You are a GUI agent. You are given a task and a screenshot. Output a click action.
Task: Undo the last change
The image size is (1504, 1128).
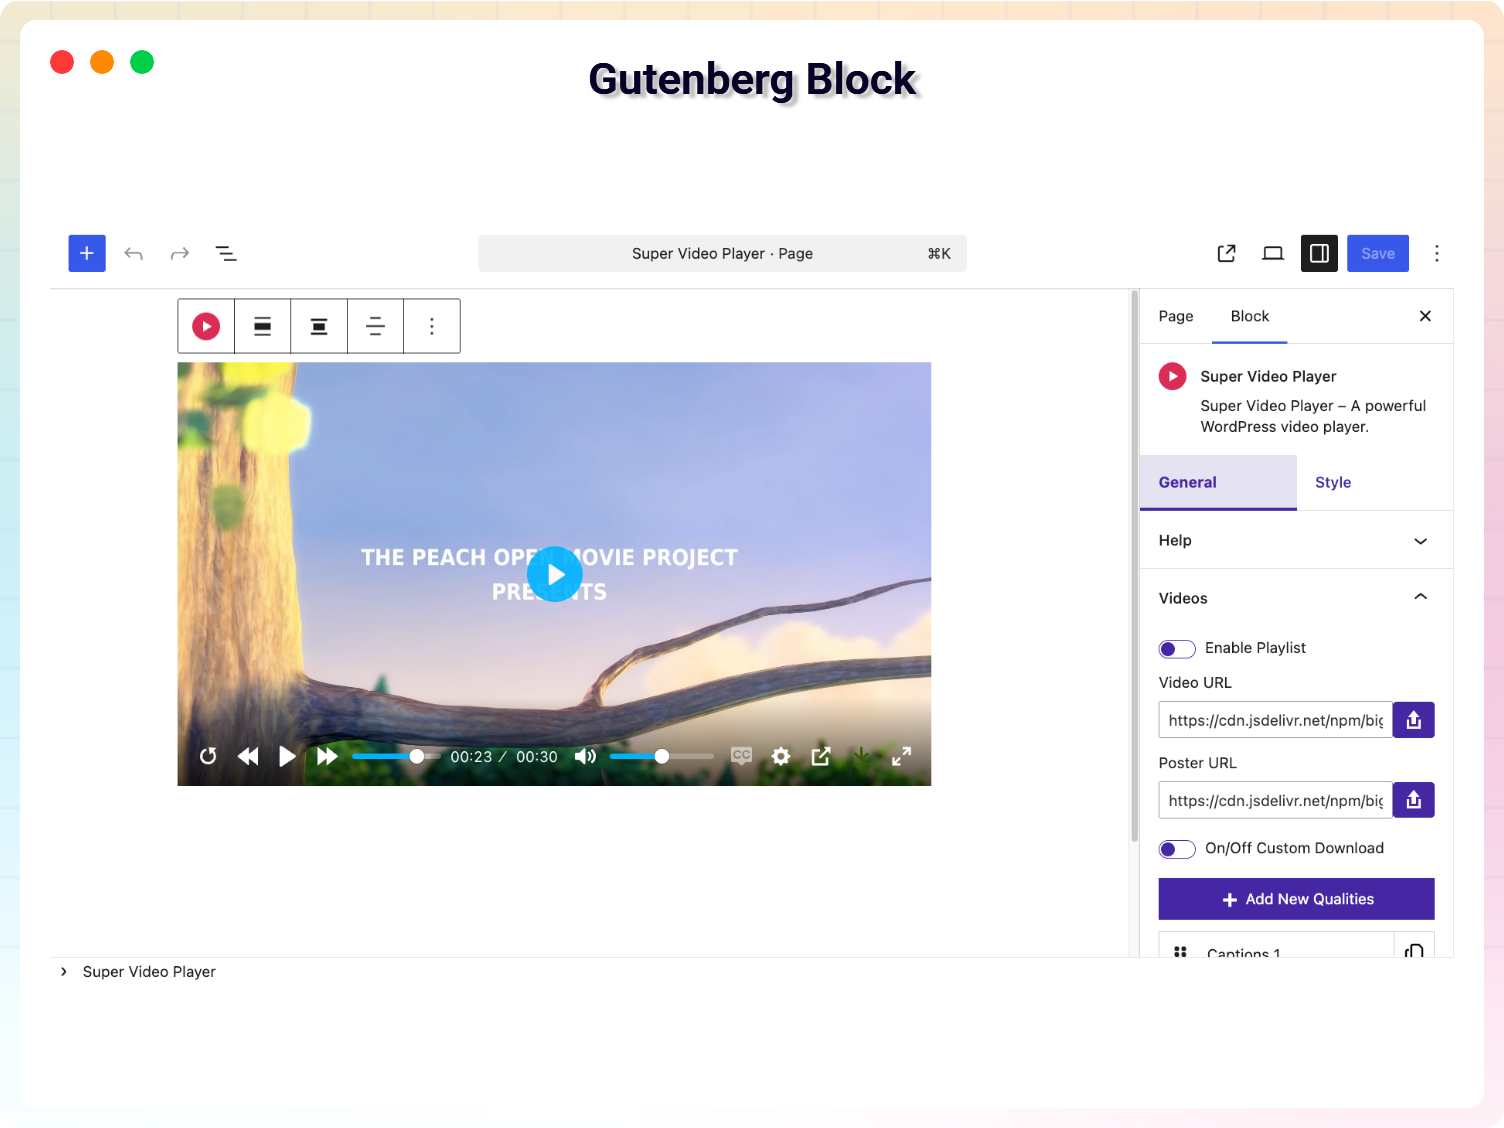click(x=133, y=254)
